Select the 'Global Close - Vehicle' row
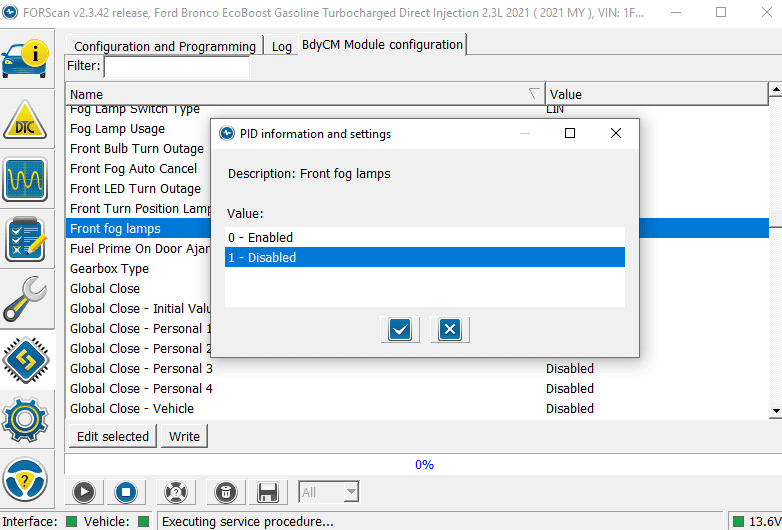Screen dimensions: 782x530 [417, 408]
